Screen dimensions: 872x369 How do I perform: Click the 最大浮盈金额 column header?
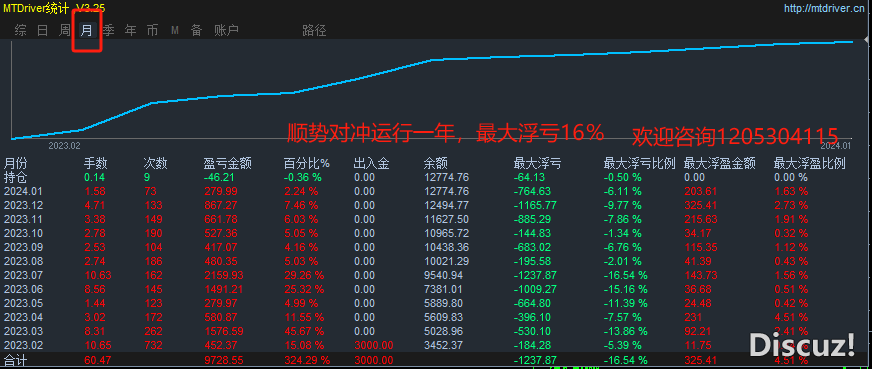719,163
